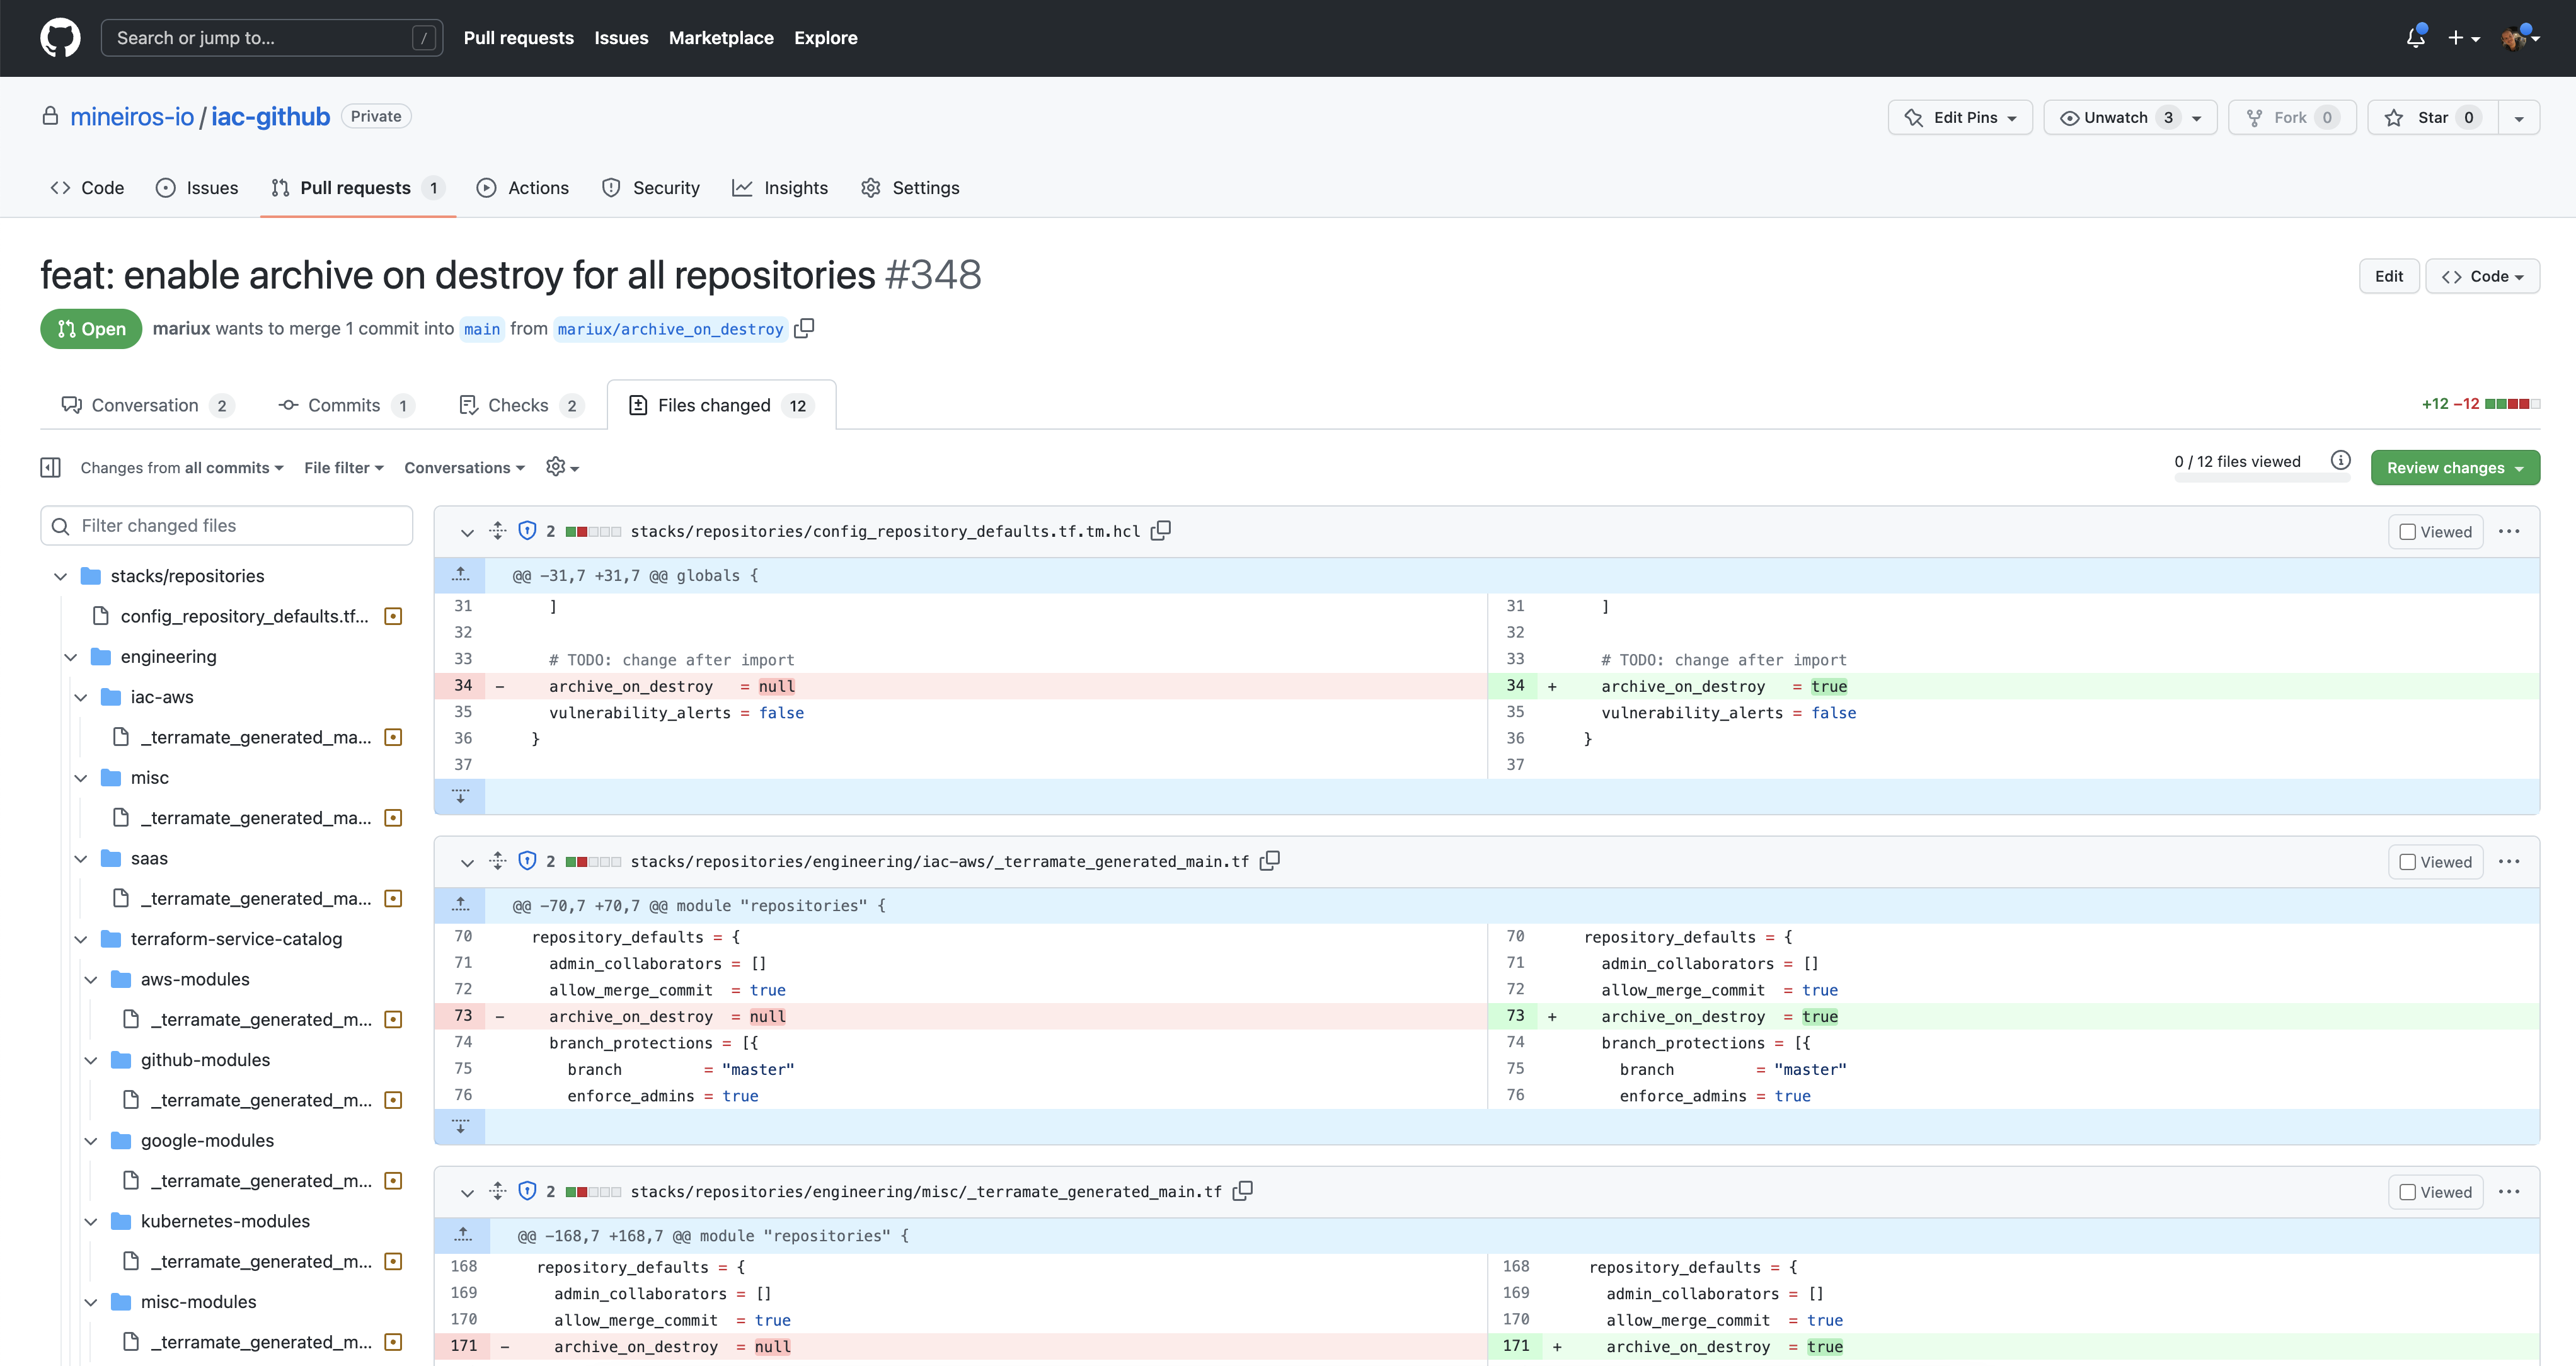This screenshot has height=1366, width=2576.
Task: Click the GitHub logo home icon
Action: (60, 38)
